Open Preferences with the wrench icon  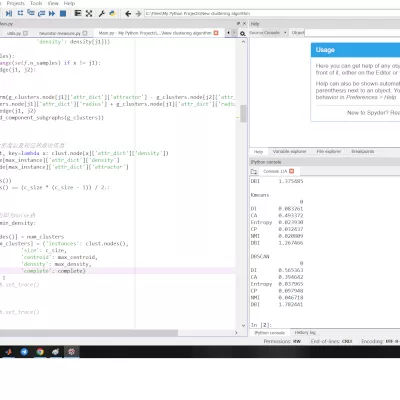pos(102,13)
